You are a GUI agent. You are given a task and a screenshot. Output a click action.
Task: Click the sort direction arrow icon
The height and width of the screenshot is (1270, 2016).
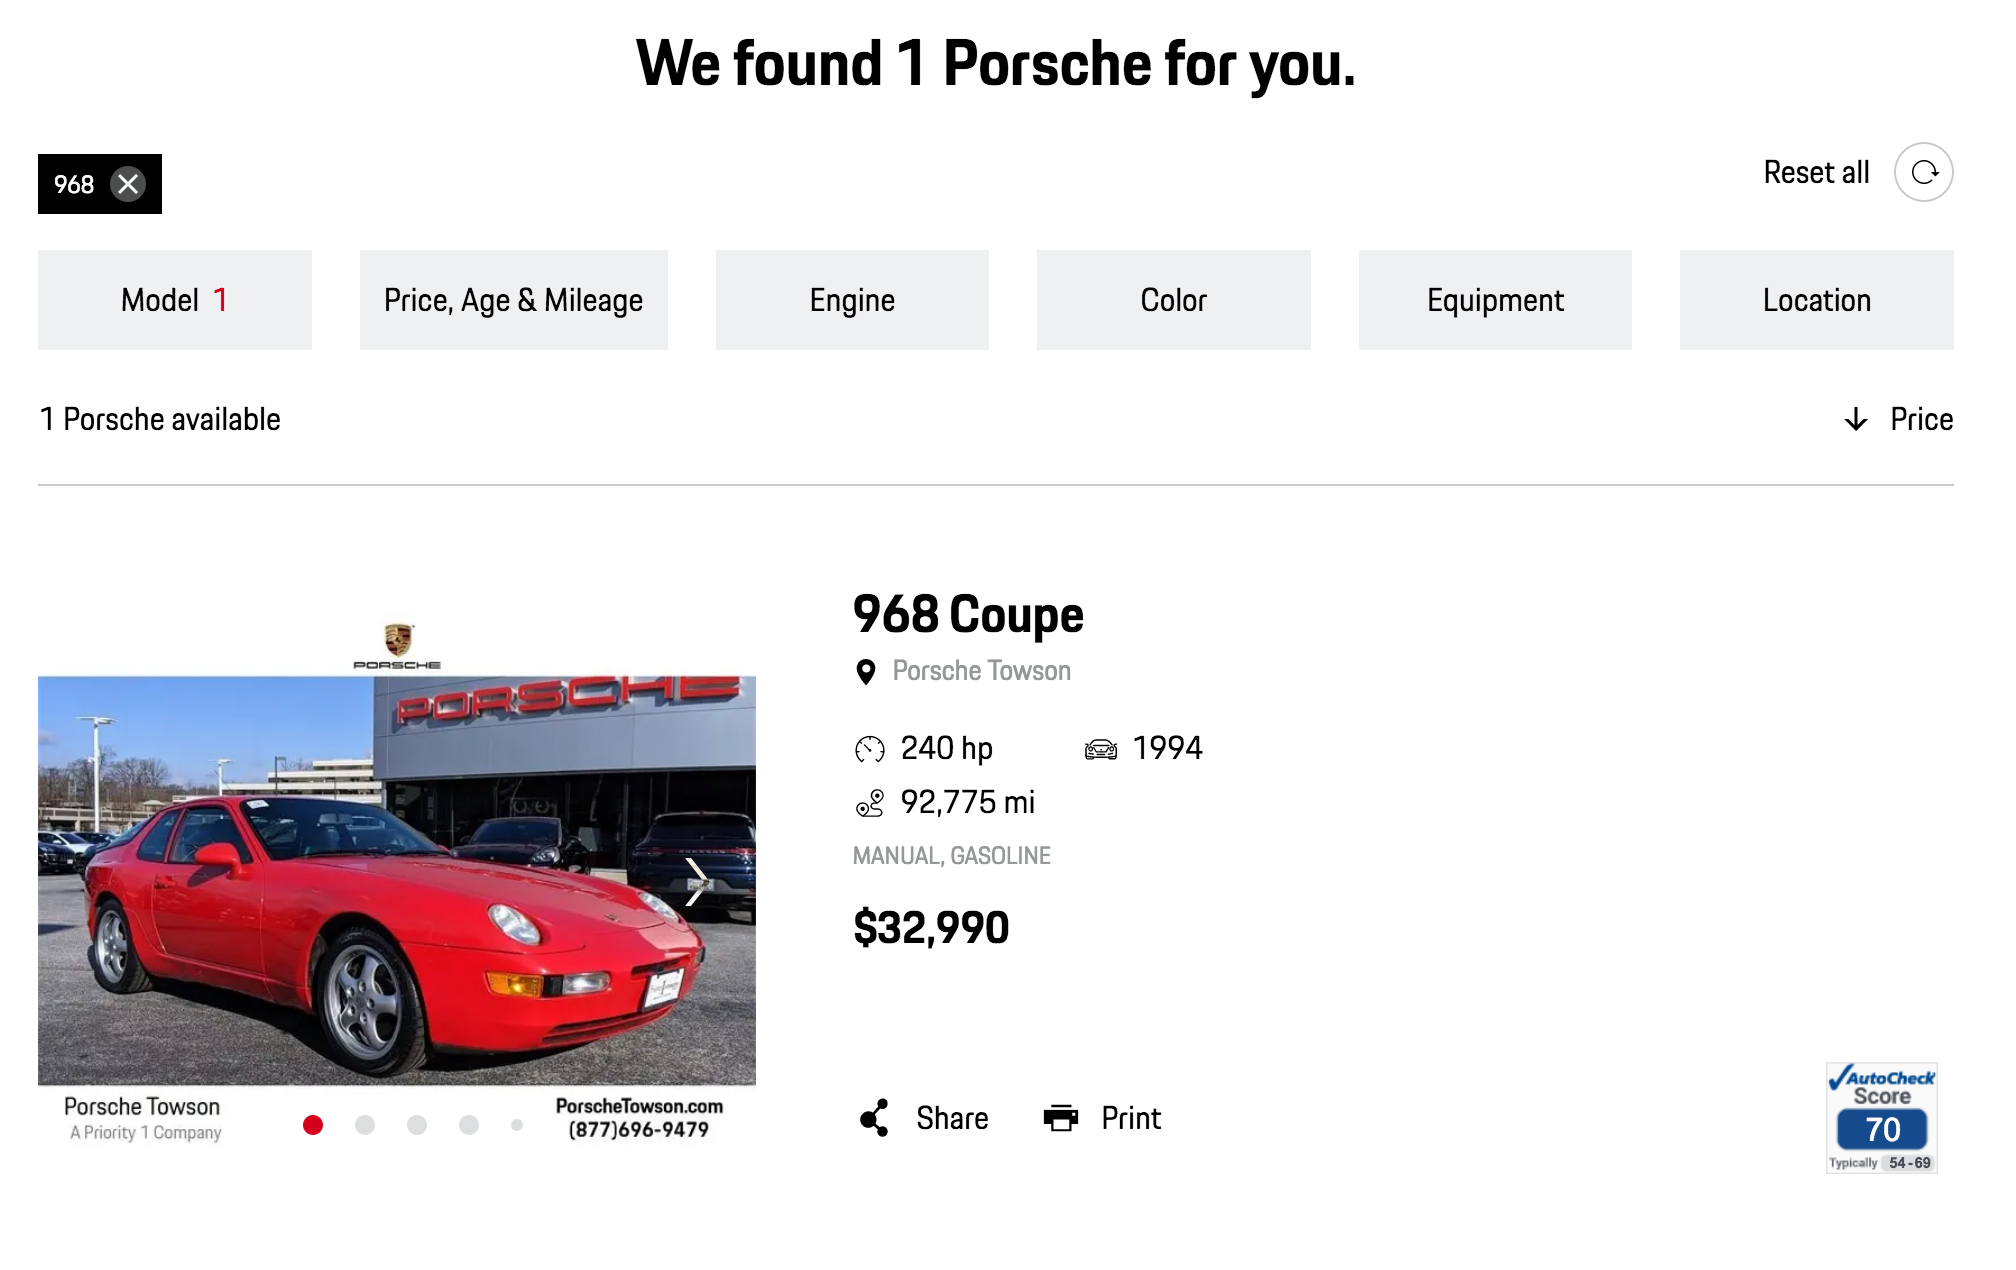tap(1856, 419)
